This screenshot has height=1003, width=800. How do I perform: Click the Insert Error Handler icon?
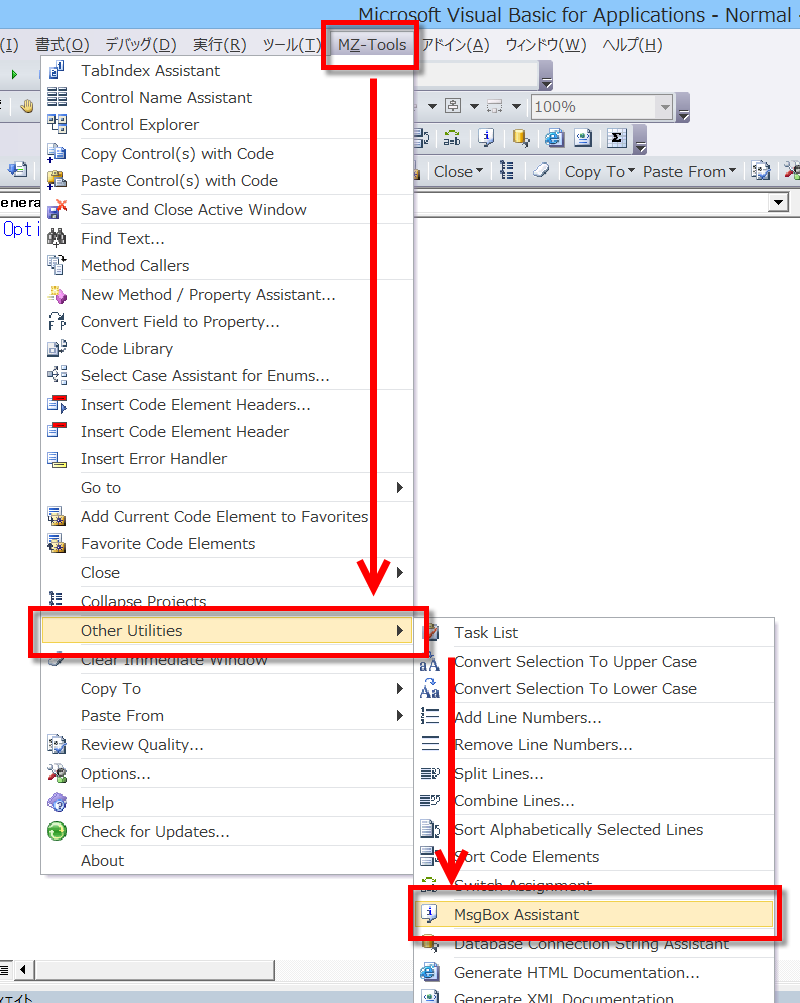pyautogui.click(x=58, y=459)
